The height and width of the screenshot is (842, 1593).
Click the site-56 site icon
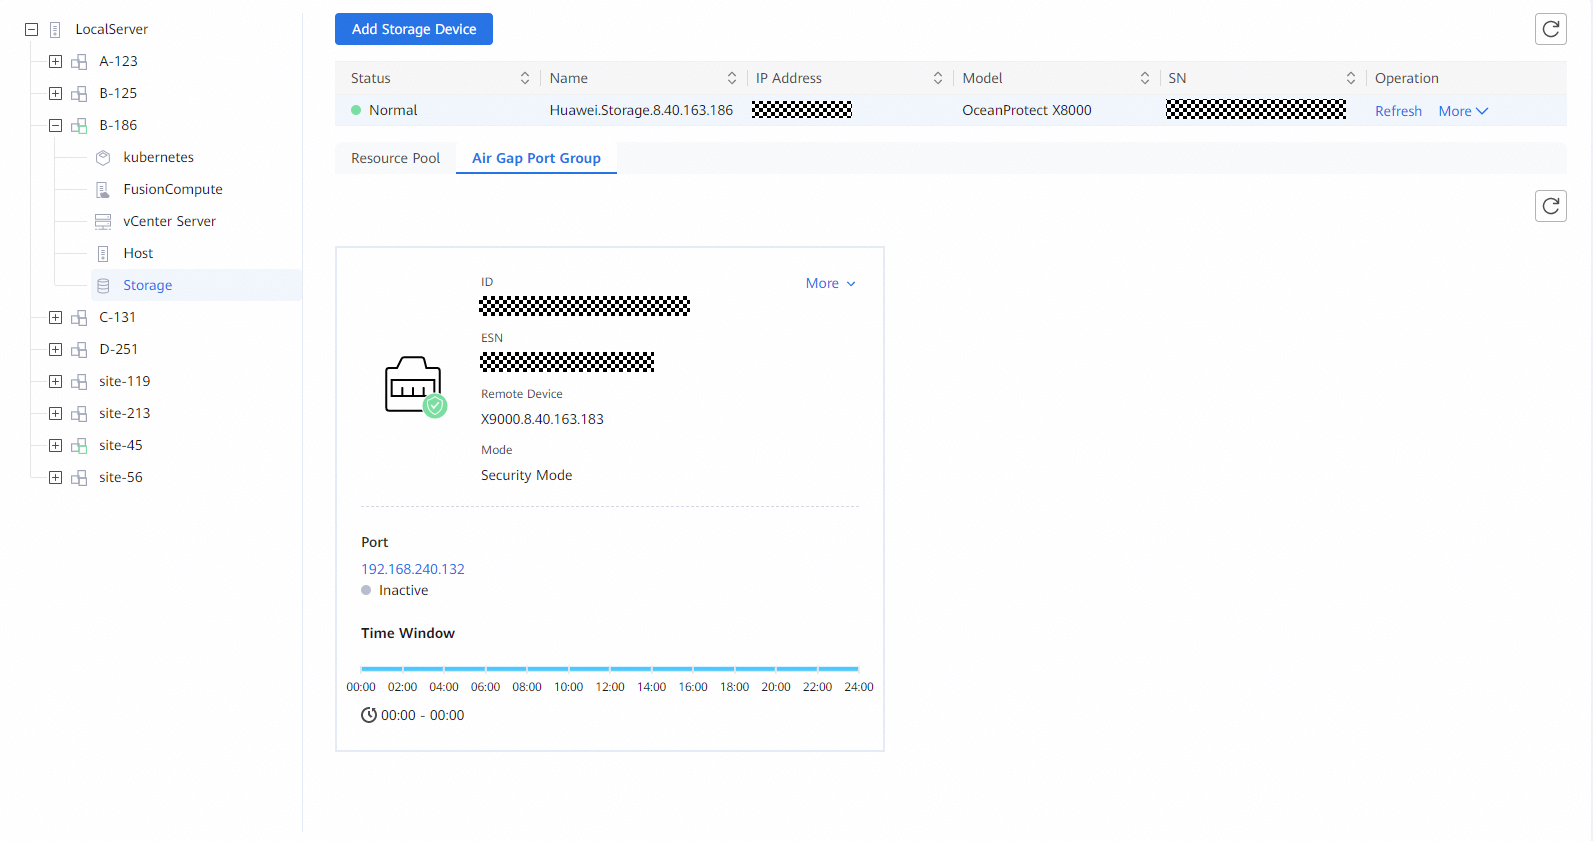(x=79, y=478)
